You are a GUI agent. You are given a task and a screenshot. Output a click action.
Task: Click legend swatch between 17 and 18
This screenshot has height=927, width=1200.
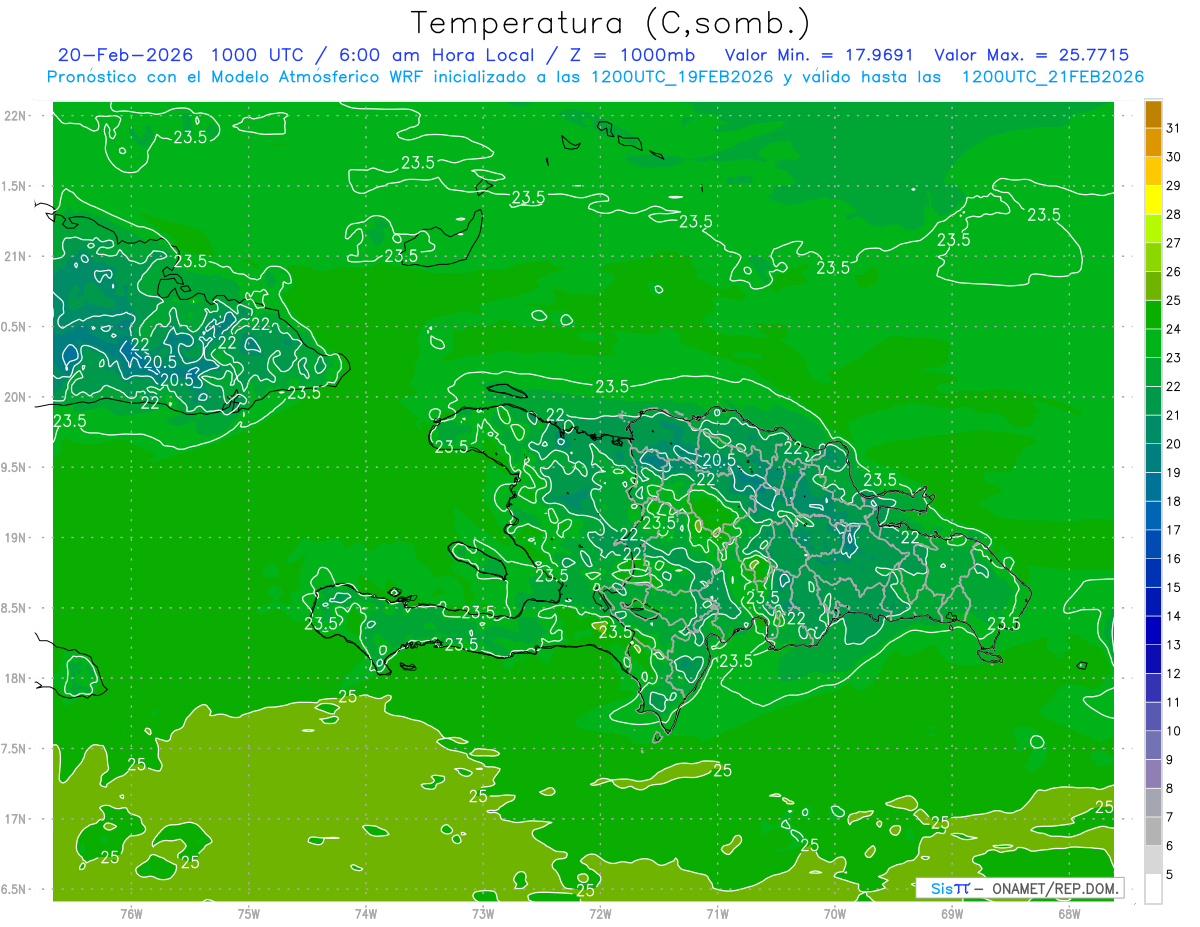point(1153,516)
